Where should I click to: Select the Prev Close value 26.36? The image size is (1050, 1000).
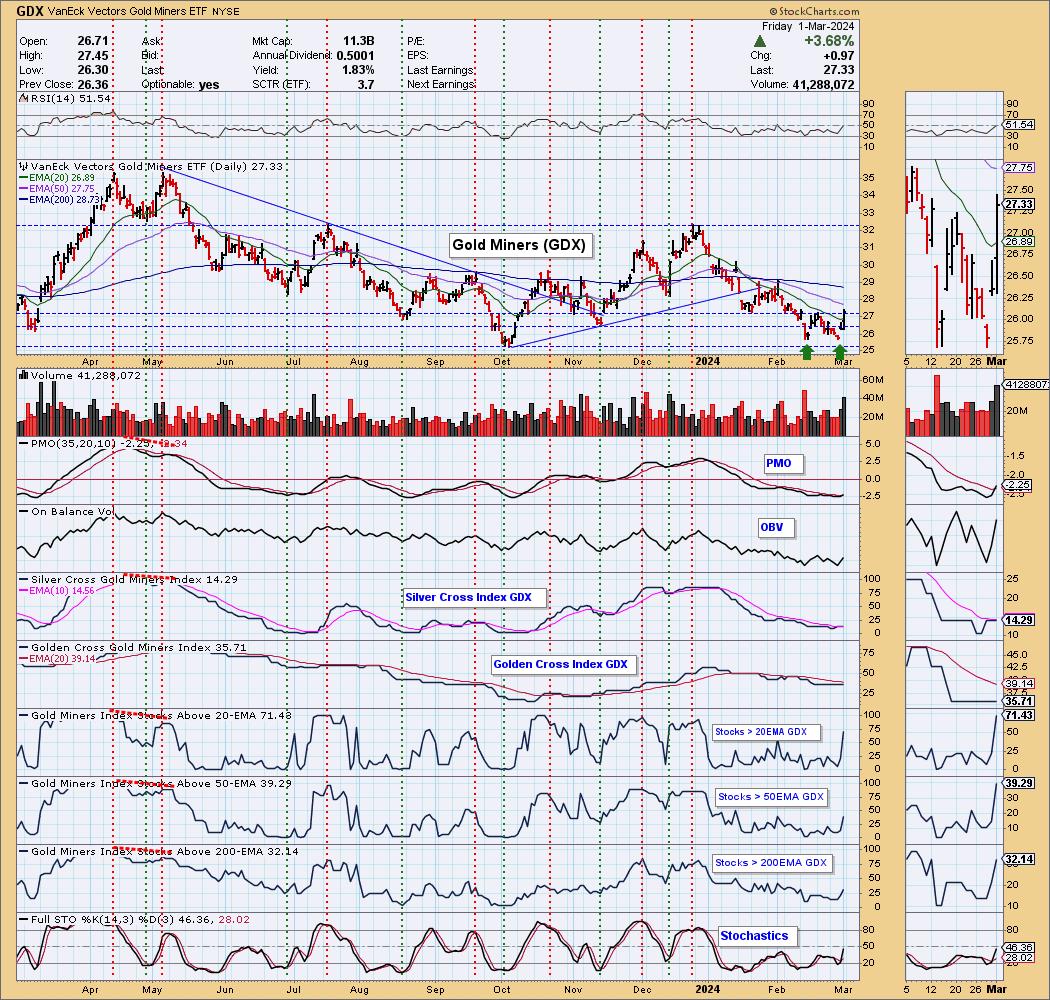coord(92,84)
